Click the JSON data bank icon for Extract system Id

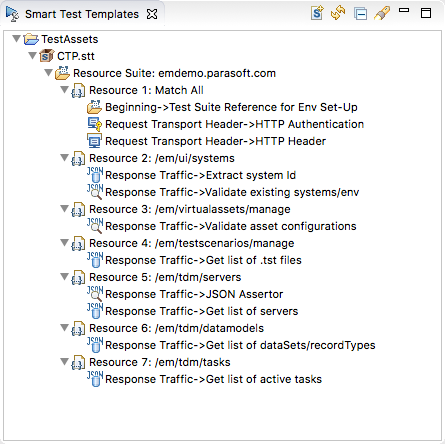click(95, 175)
